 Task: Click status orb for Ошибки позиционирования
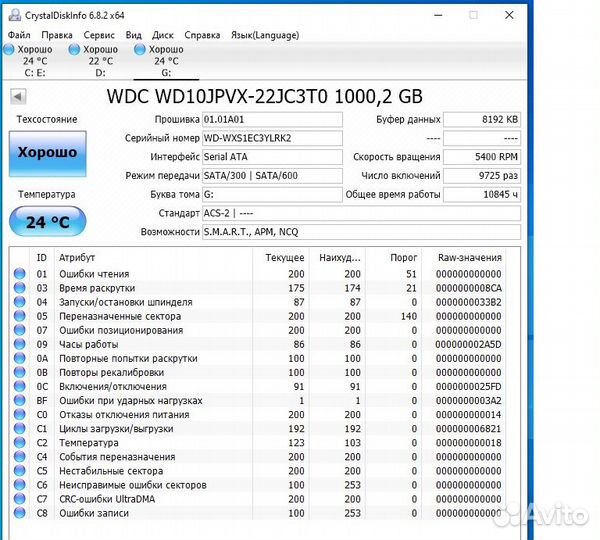click(x=20, y=330)
